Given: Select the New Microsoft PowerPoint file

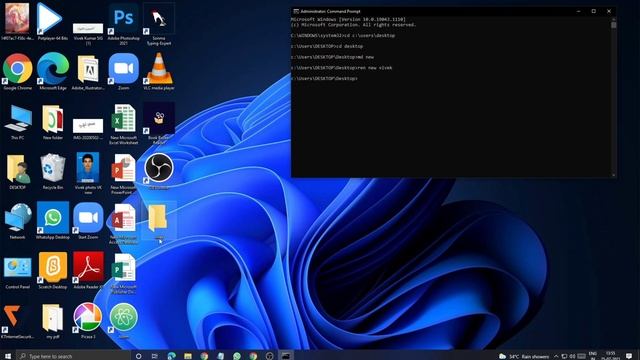Looking at the screenshot, I should click(x=123, y=173).
